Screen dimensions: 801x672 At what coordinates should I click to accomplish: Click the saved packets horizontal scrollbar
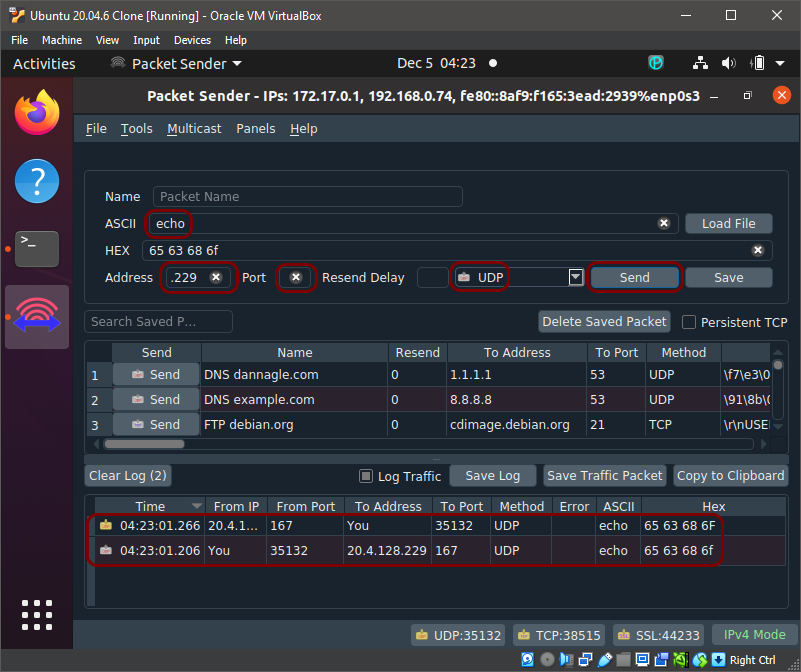tap(145, 444)
